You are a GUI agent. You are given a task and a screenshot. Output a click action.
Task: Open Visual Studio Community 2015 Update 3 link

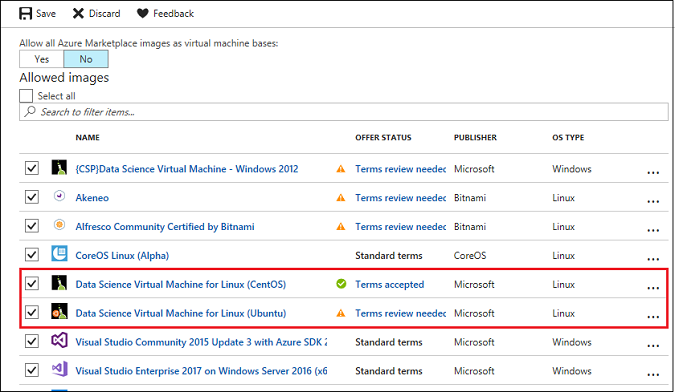[x=201, y=342]
